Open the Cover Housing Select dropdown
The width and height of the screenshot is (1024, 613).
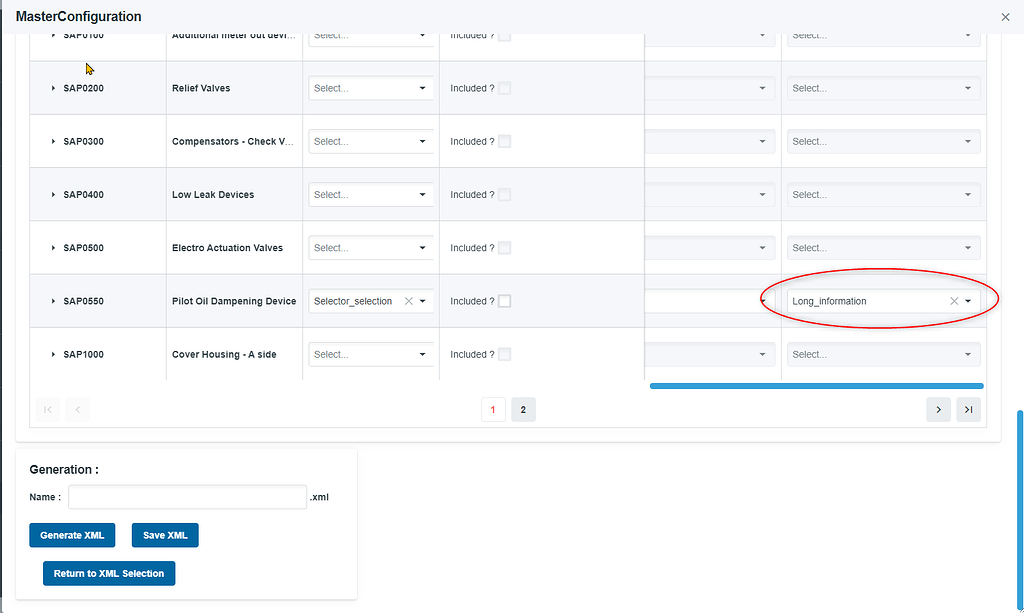coord(370,354)
